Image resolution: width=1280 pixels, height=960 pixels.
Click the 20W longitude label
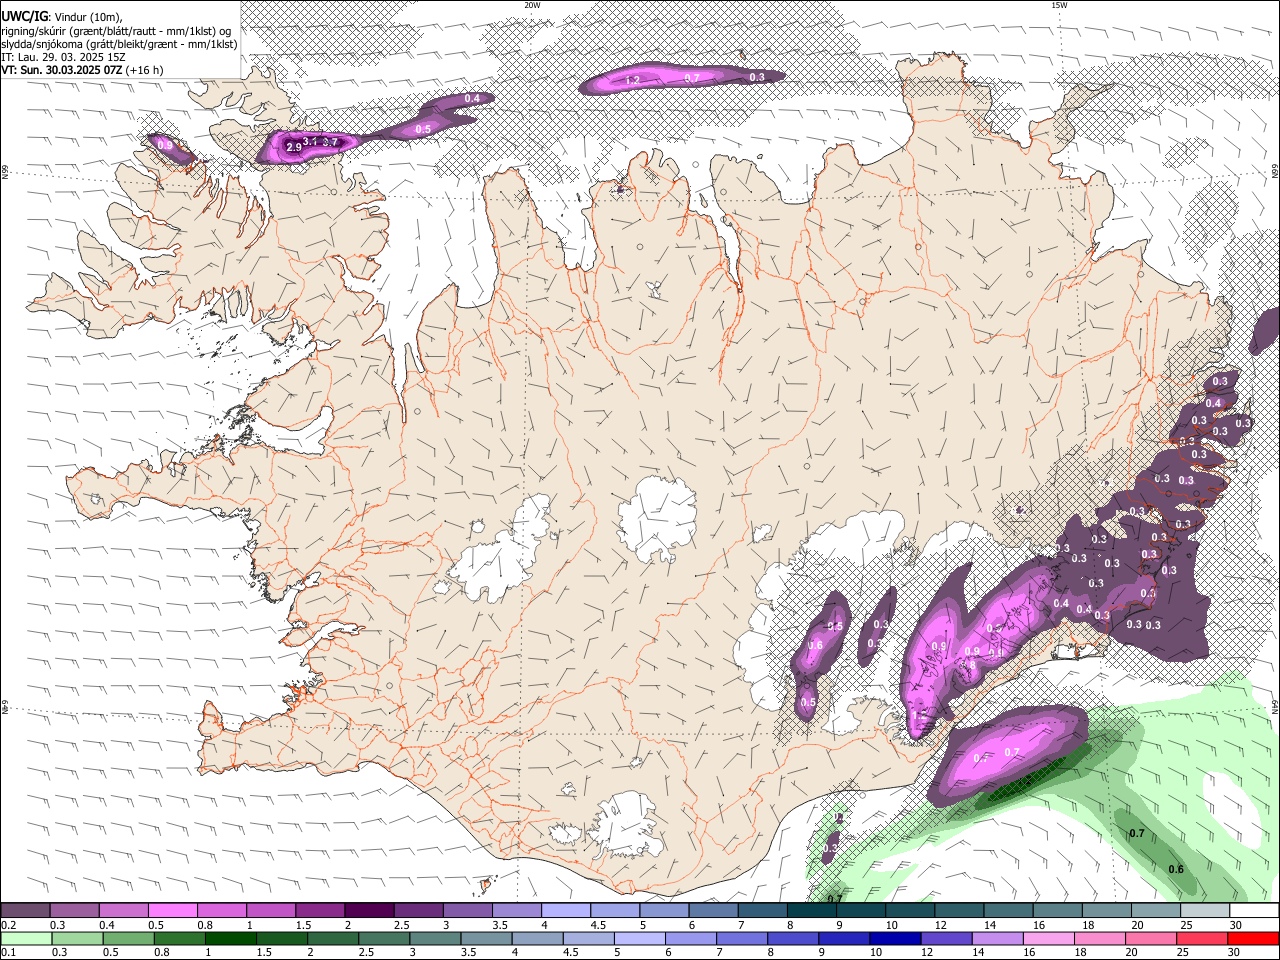pos(532,5)
